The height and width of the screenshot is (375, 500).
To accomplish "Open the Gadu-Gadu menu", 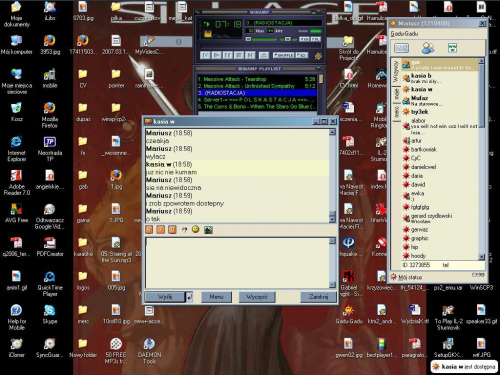I will point(404,34).
